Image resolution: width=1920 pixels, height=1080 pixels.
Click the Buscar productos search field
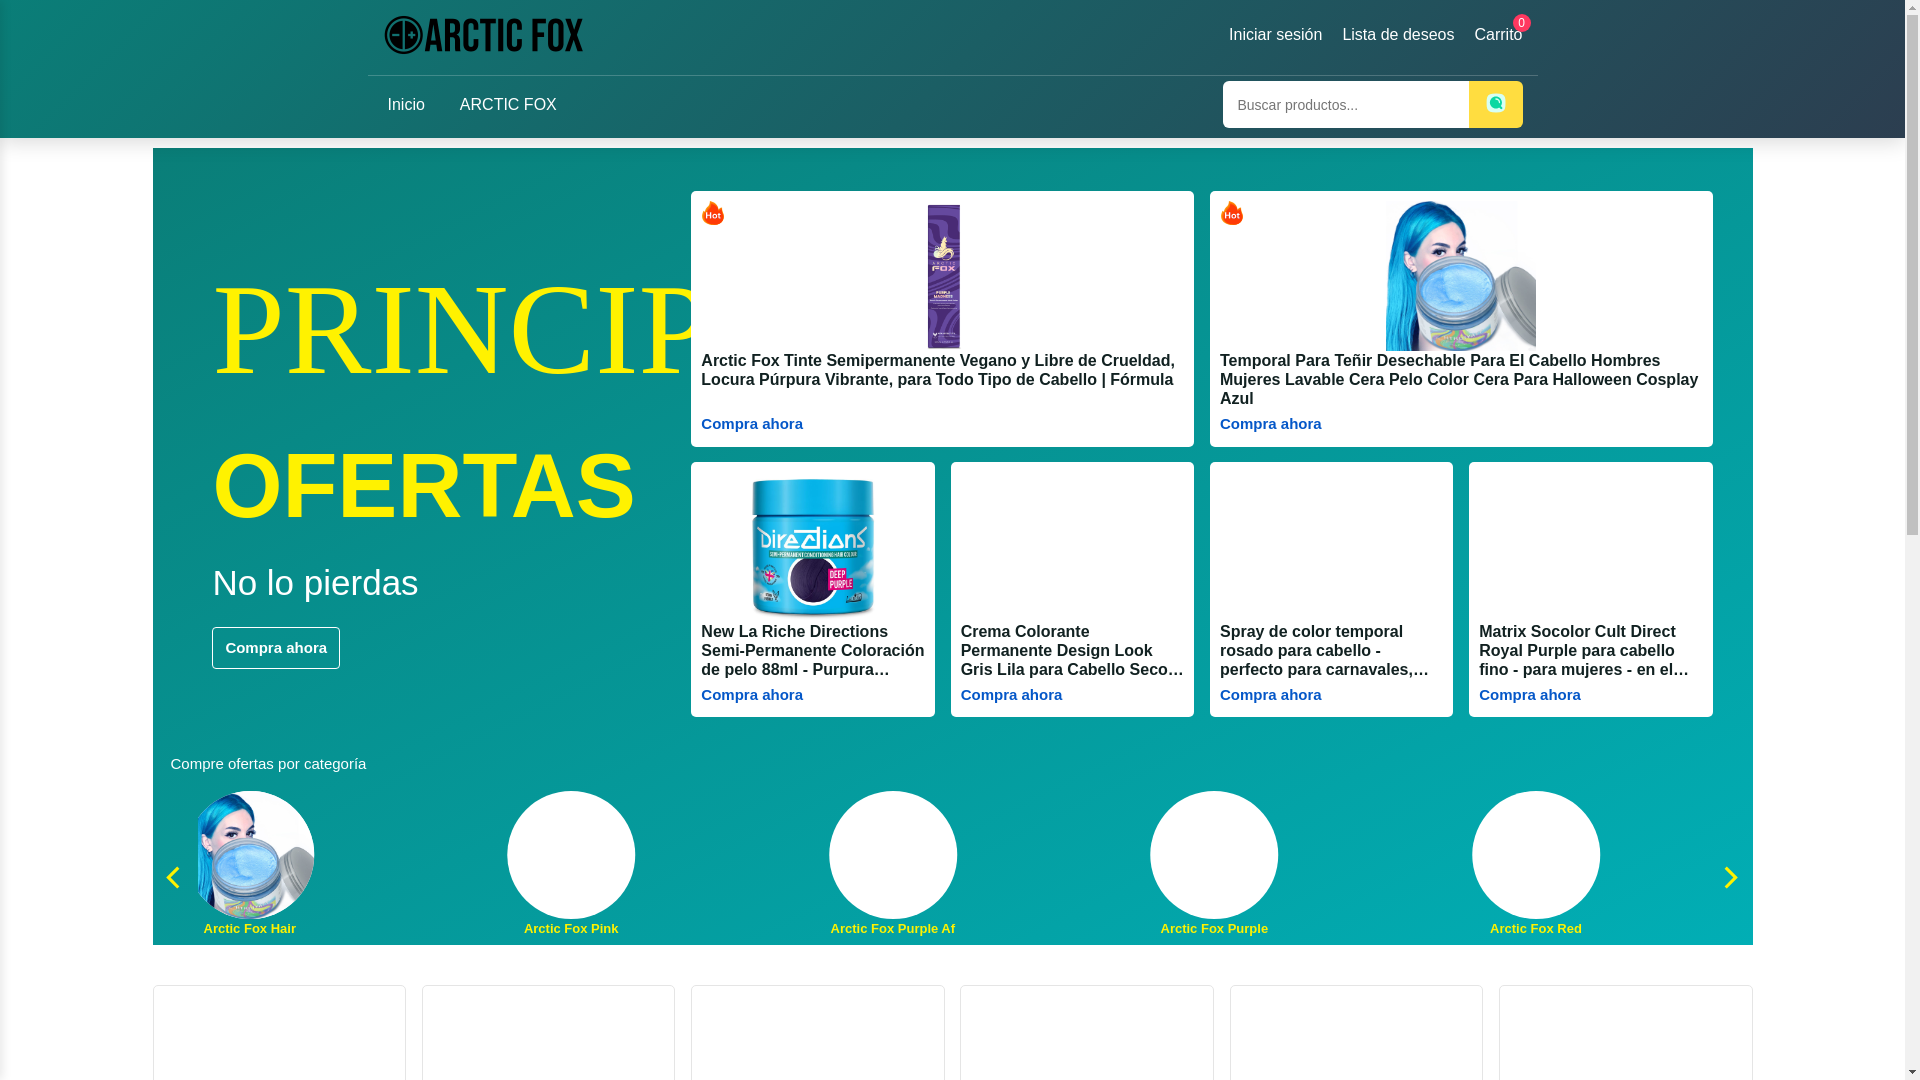[1345, 105]
